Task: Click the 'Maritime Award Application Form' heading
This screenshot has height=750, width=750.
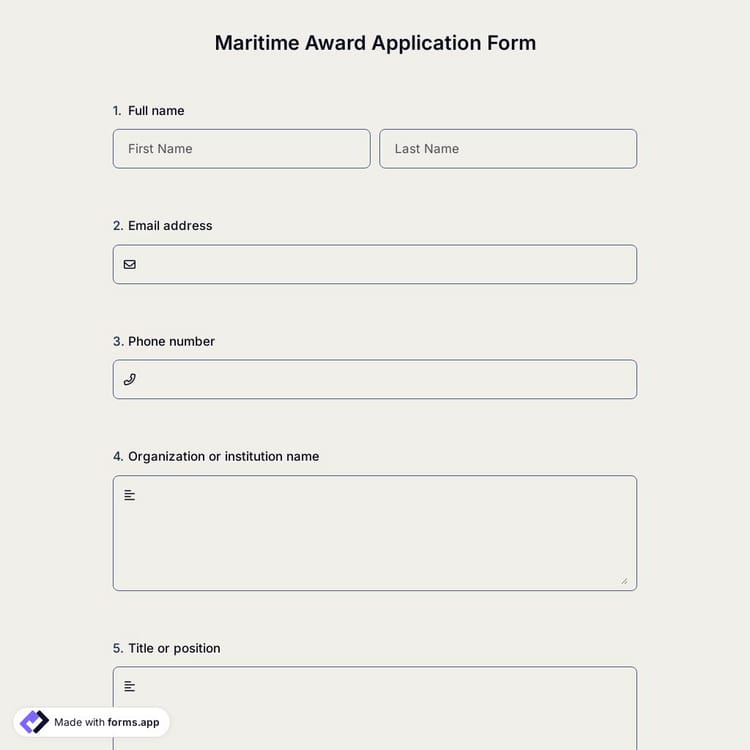Action: [x=375, y=43]
